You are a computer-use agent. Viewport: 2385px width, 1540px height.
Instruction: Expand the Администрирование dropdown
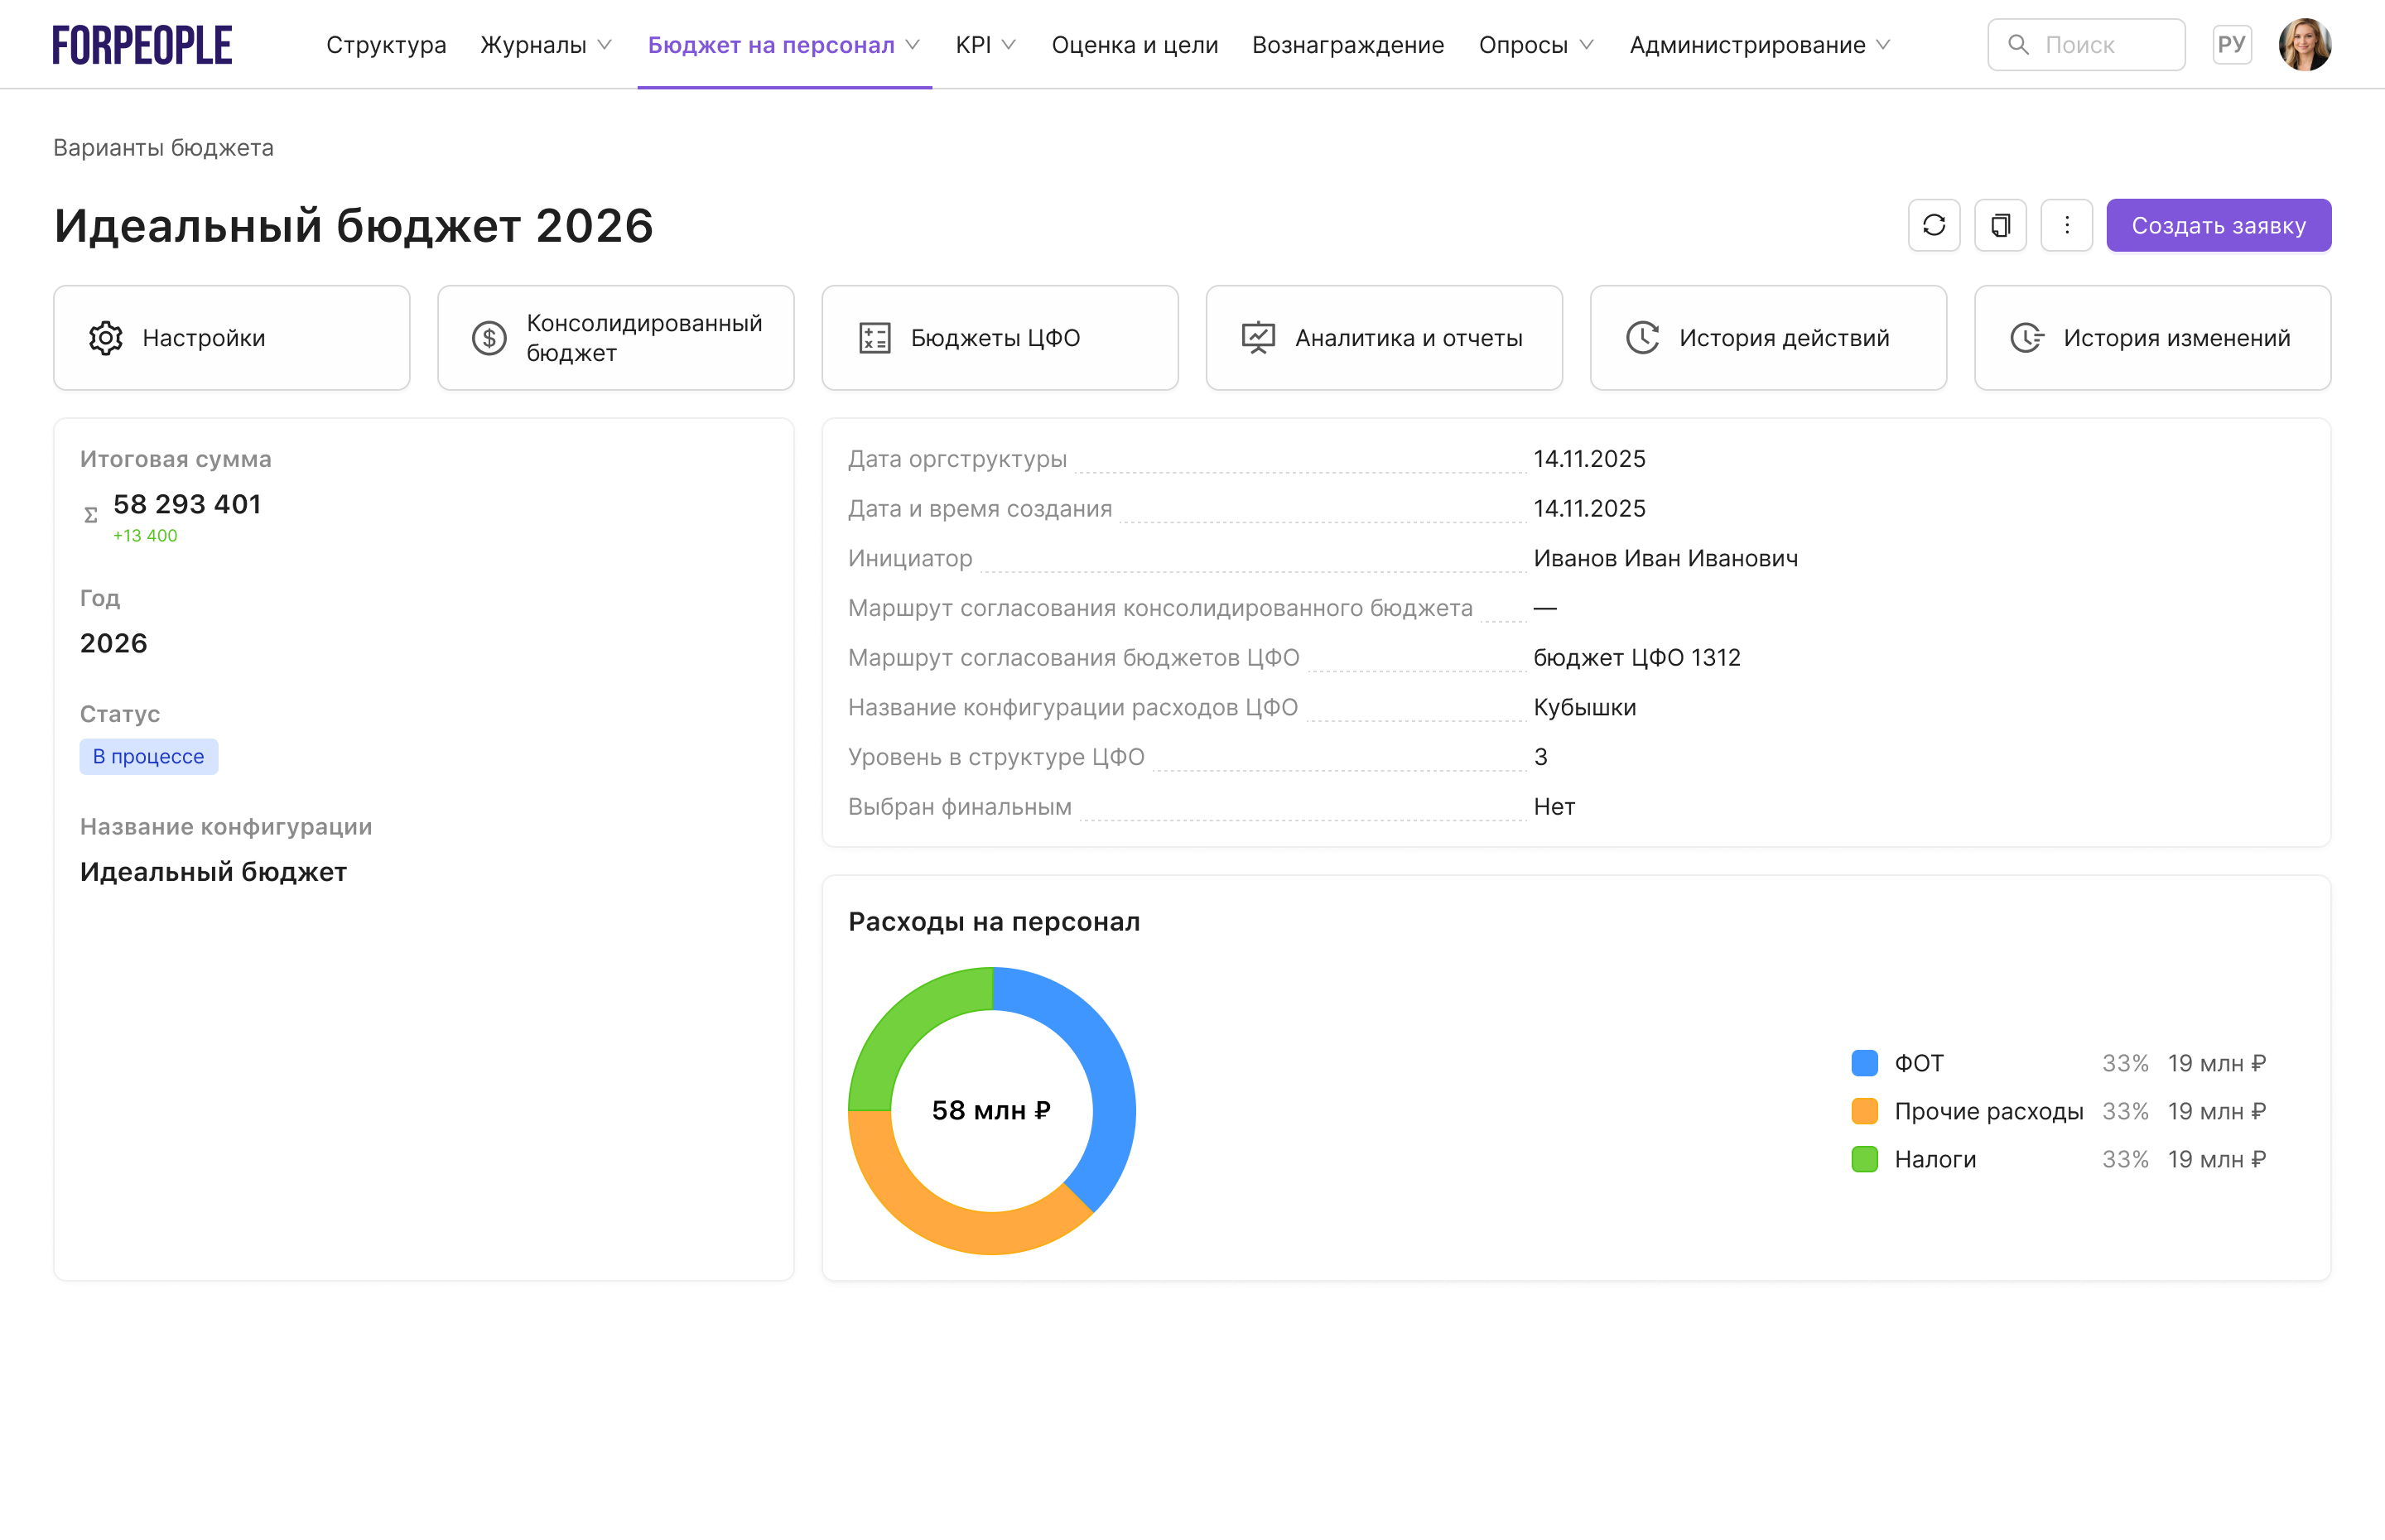point(1759,45)
